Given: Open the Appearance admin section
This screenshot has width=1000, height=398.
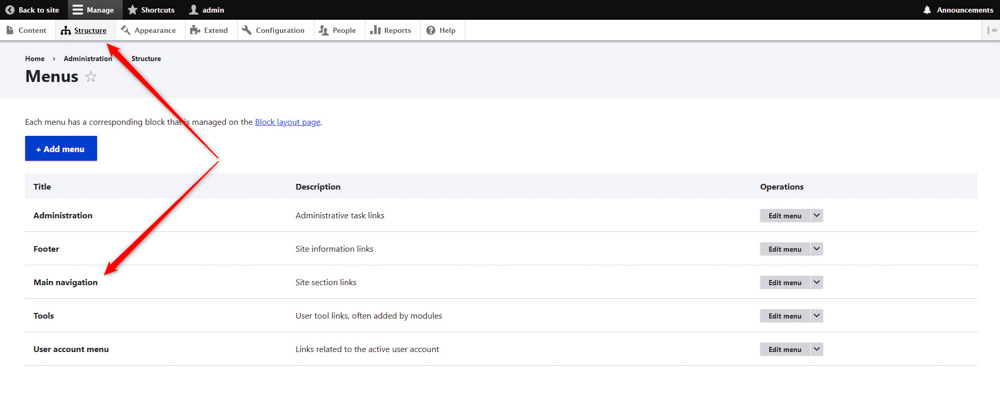Looking at the screenshot, I should tap(148, 30).
